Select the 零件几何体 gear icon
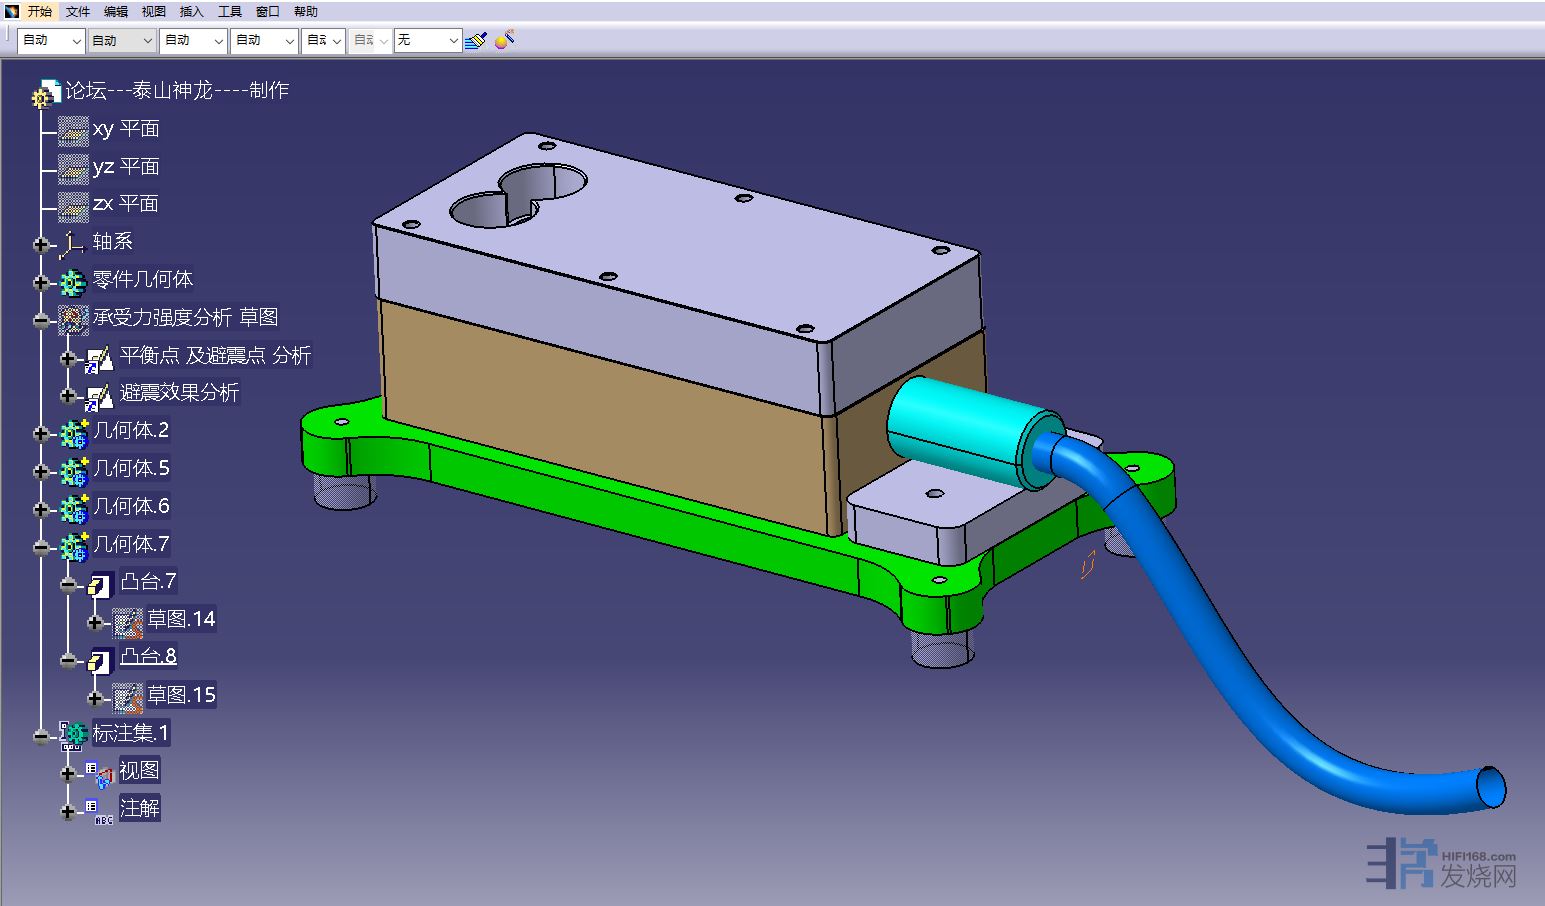This screenshot has height=906, width=1545. pos(73,281)
